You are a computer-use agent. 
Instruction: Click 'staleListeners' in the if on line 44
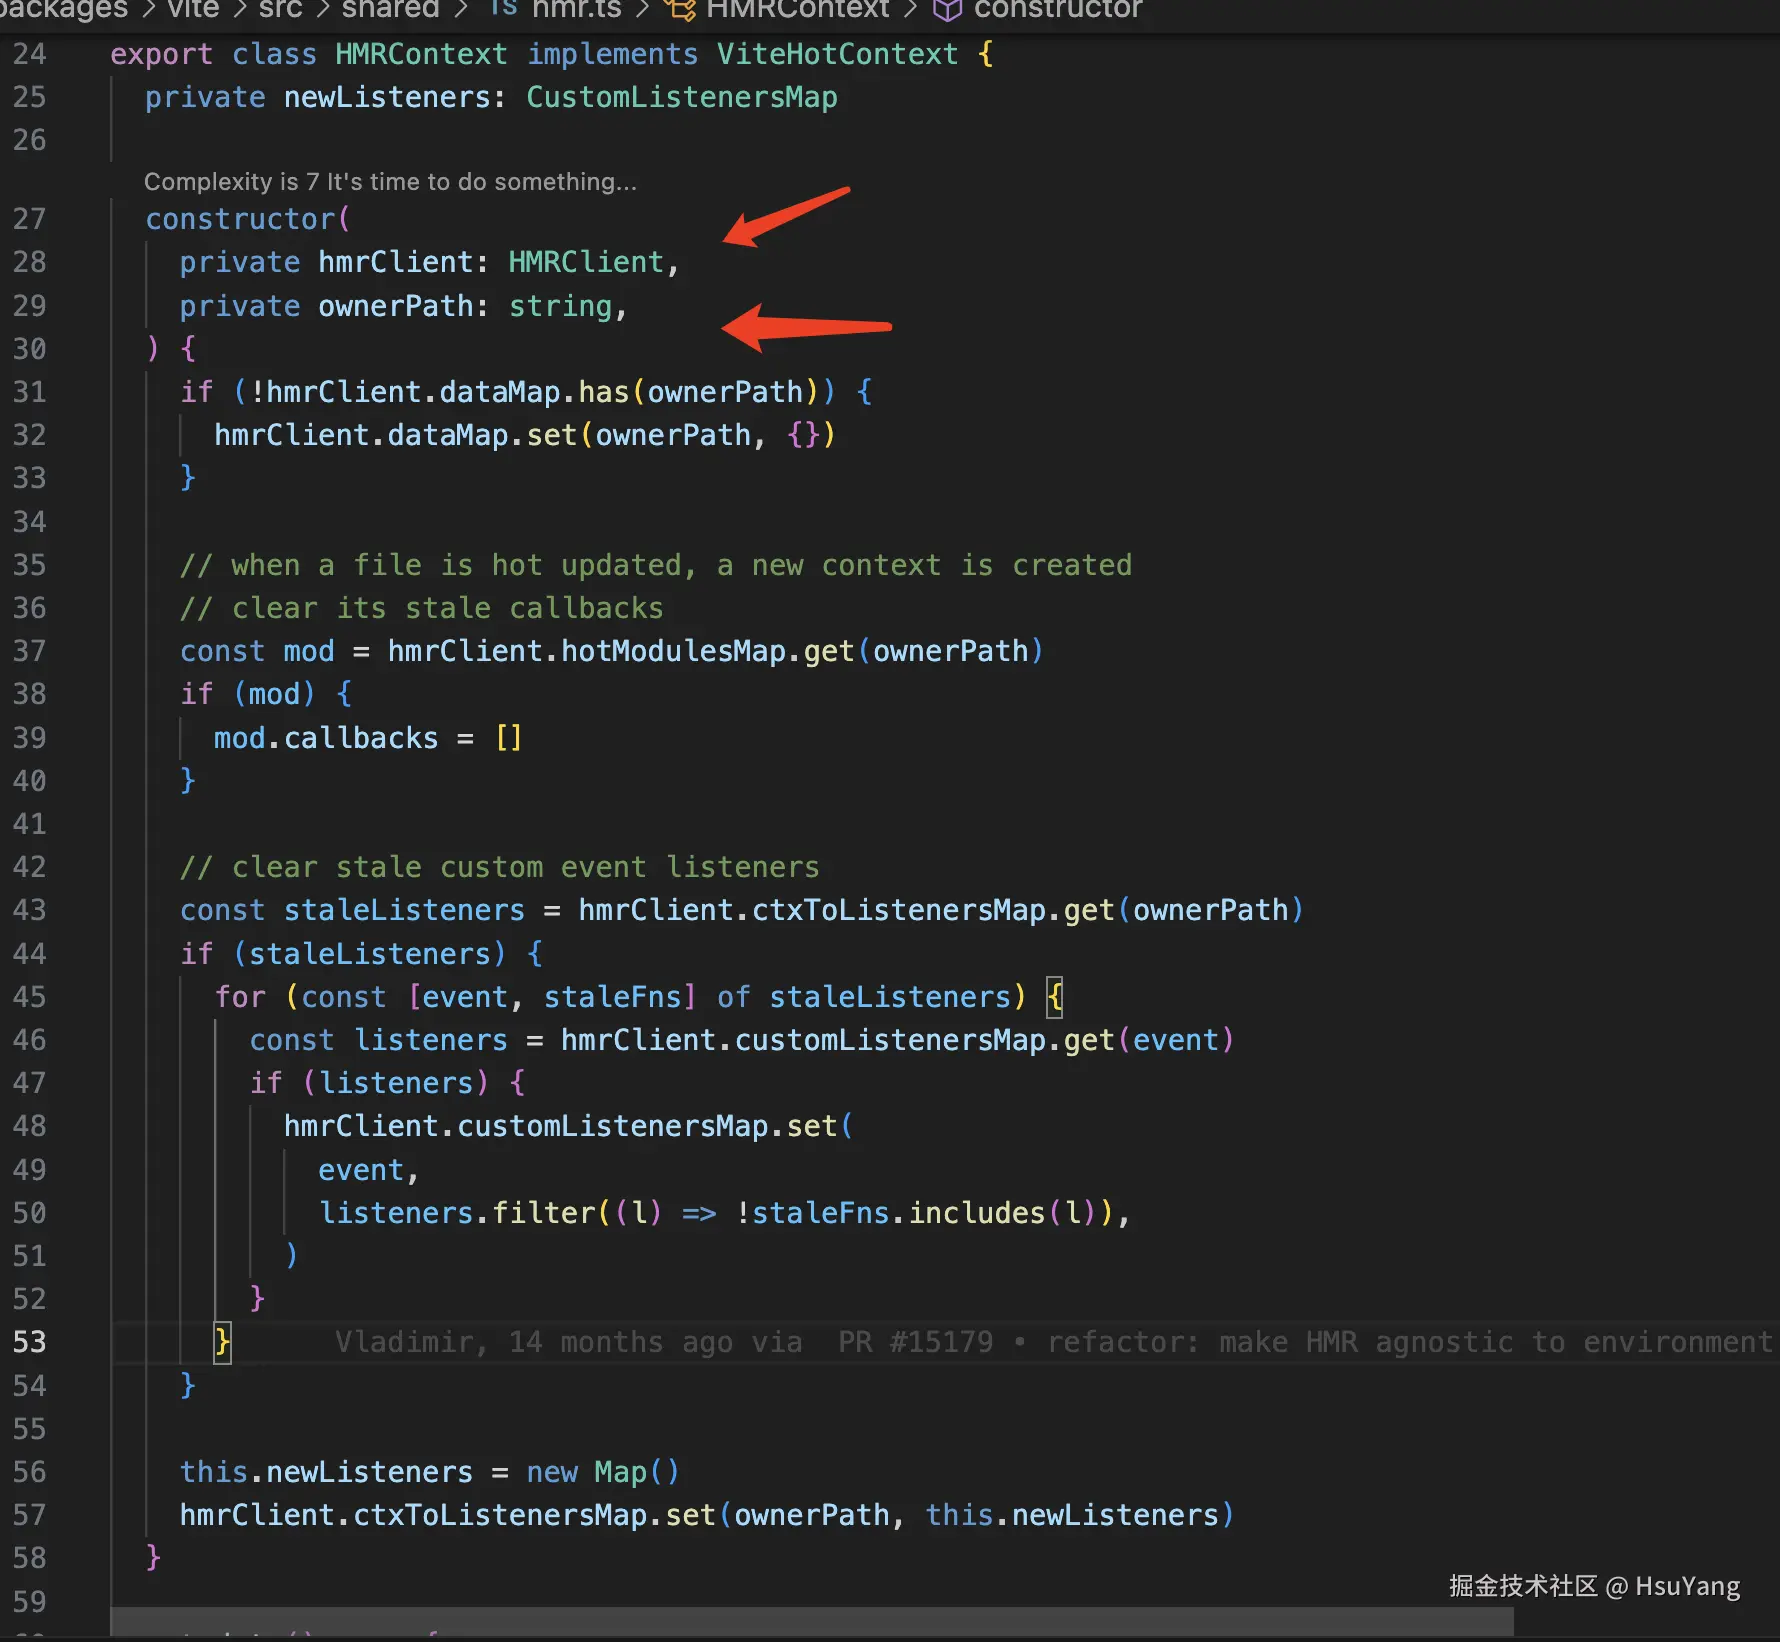click(x=370, y=954)
